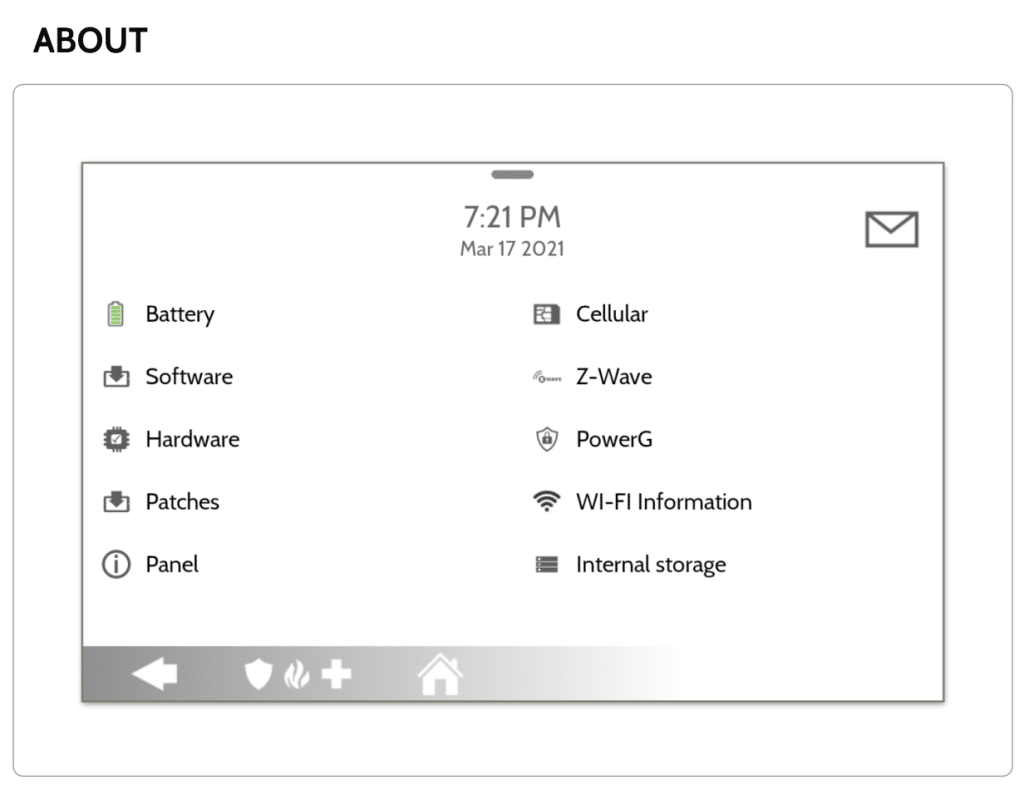Expand the PowerG information entry
Screen dimensions: 1024x790
pyautogui.click(x=614, y=439)
